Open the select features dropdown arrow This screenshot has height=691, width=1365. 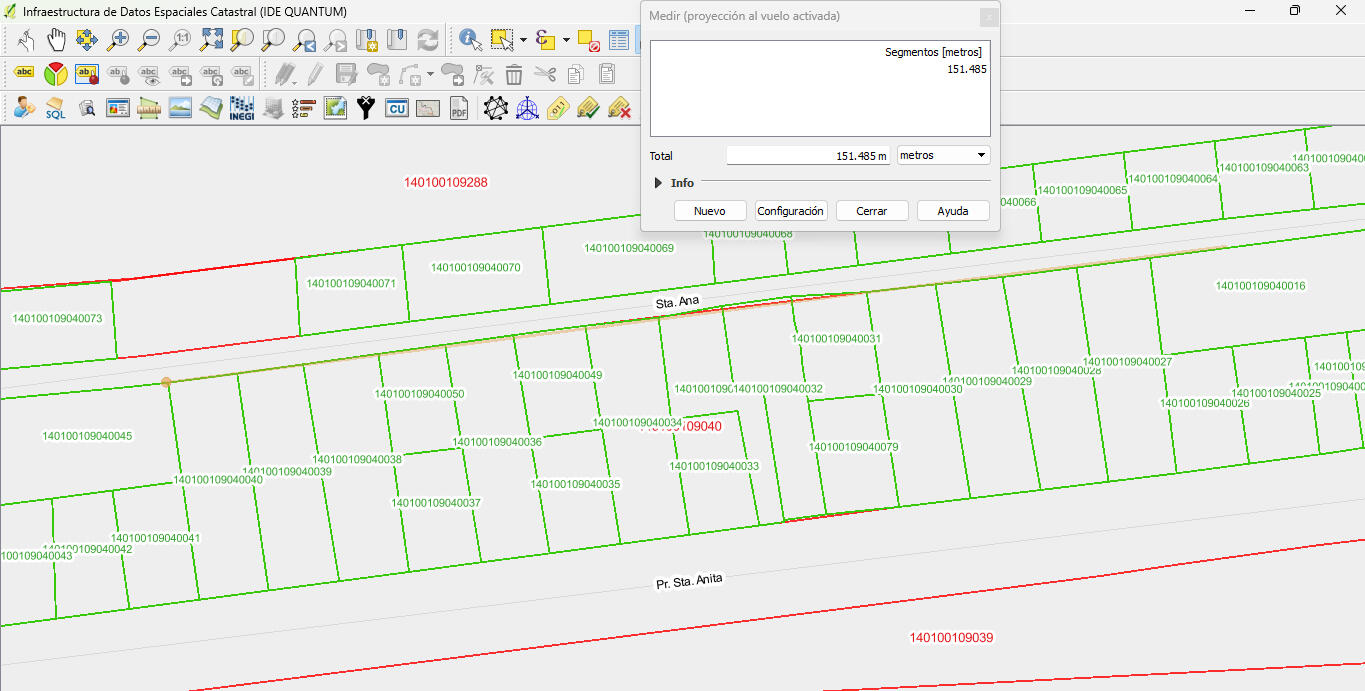[523, 40]
